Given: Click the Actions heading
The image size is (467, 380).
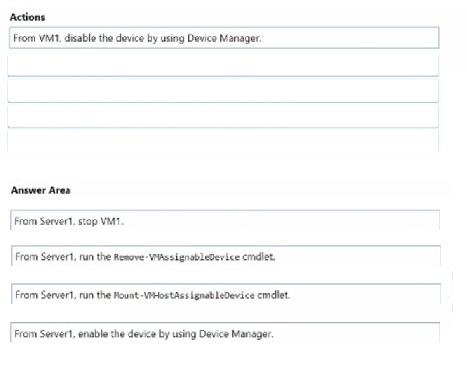Looking at the screenshot, I should [x=27, y=17].
